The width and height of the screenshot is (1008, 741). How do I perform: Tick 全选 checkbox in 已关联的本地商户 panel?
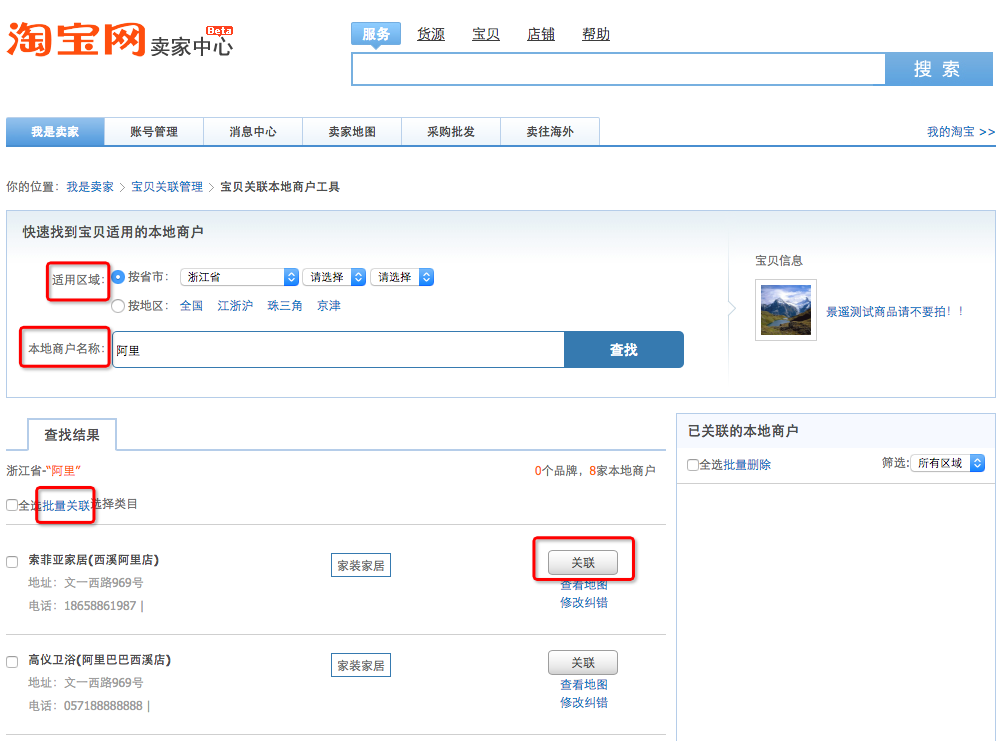(x=693, y=465)
